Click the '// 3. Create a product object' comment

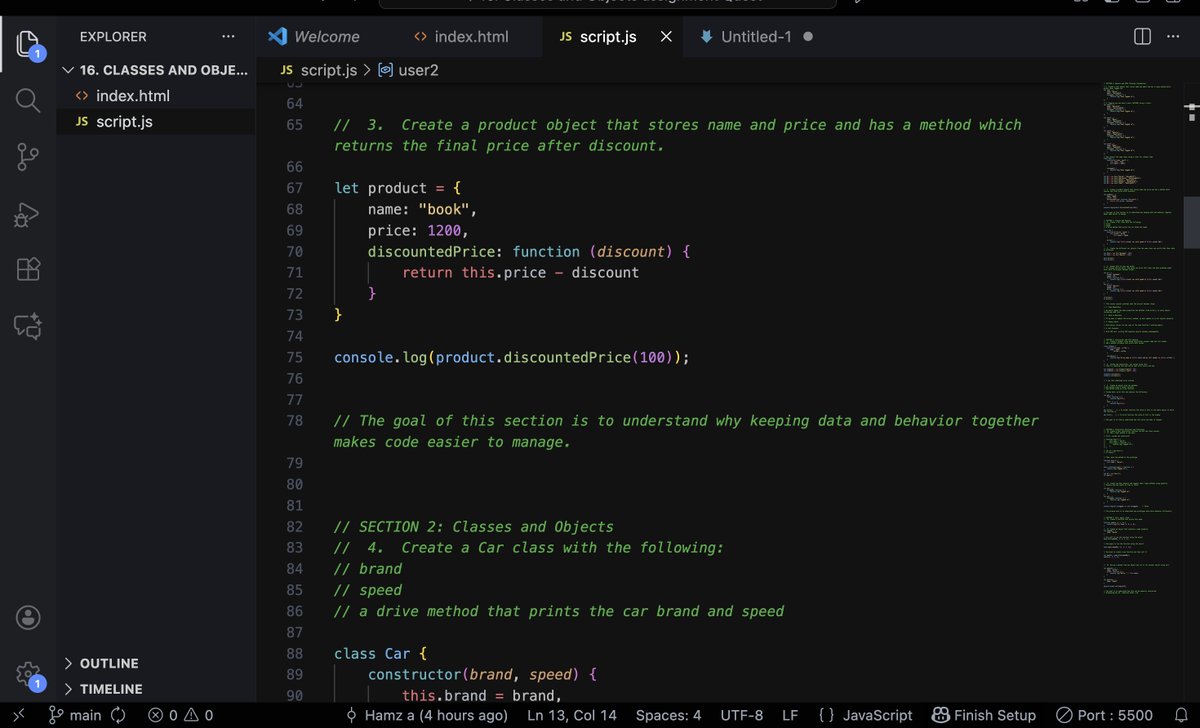point(678,135)
